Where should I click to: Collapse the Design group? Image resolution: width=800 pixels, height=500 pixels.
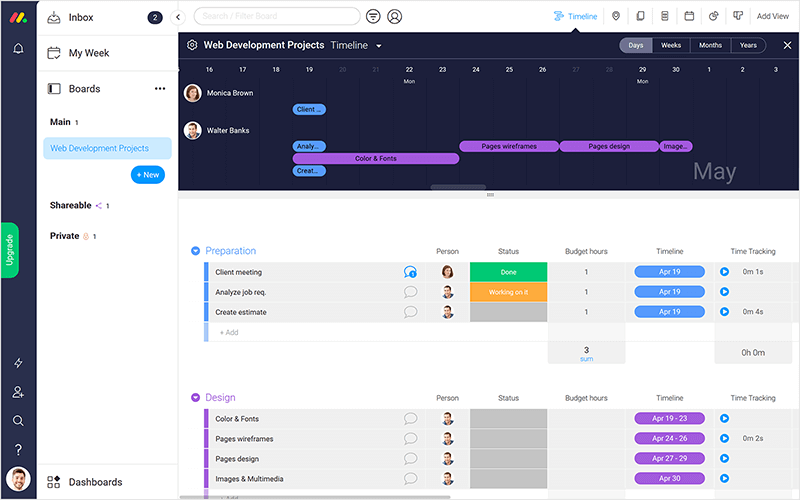pyautogui.click(x=195, y=398)
